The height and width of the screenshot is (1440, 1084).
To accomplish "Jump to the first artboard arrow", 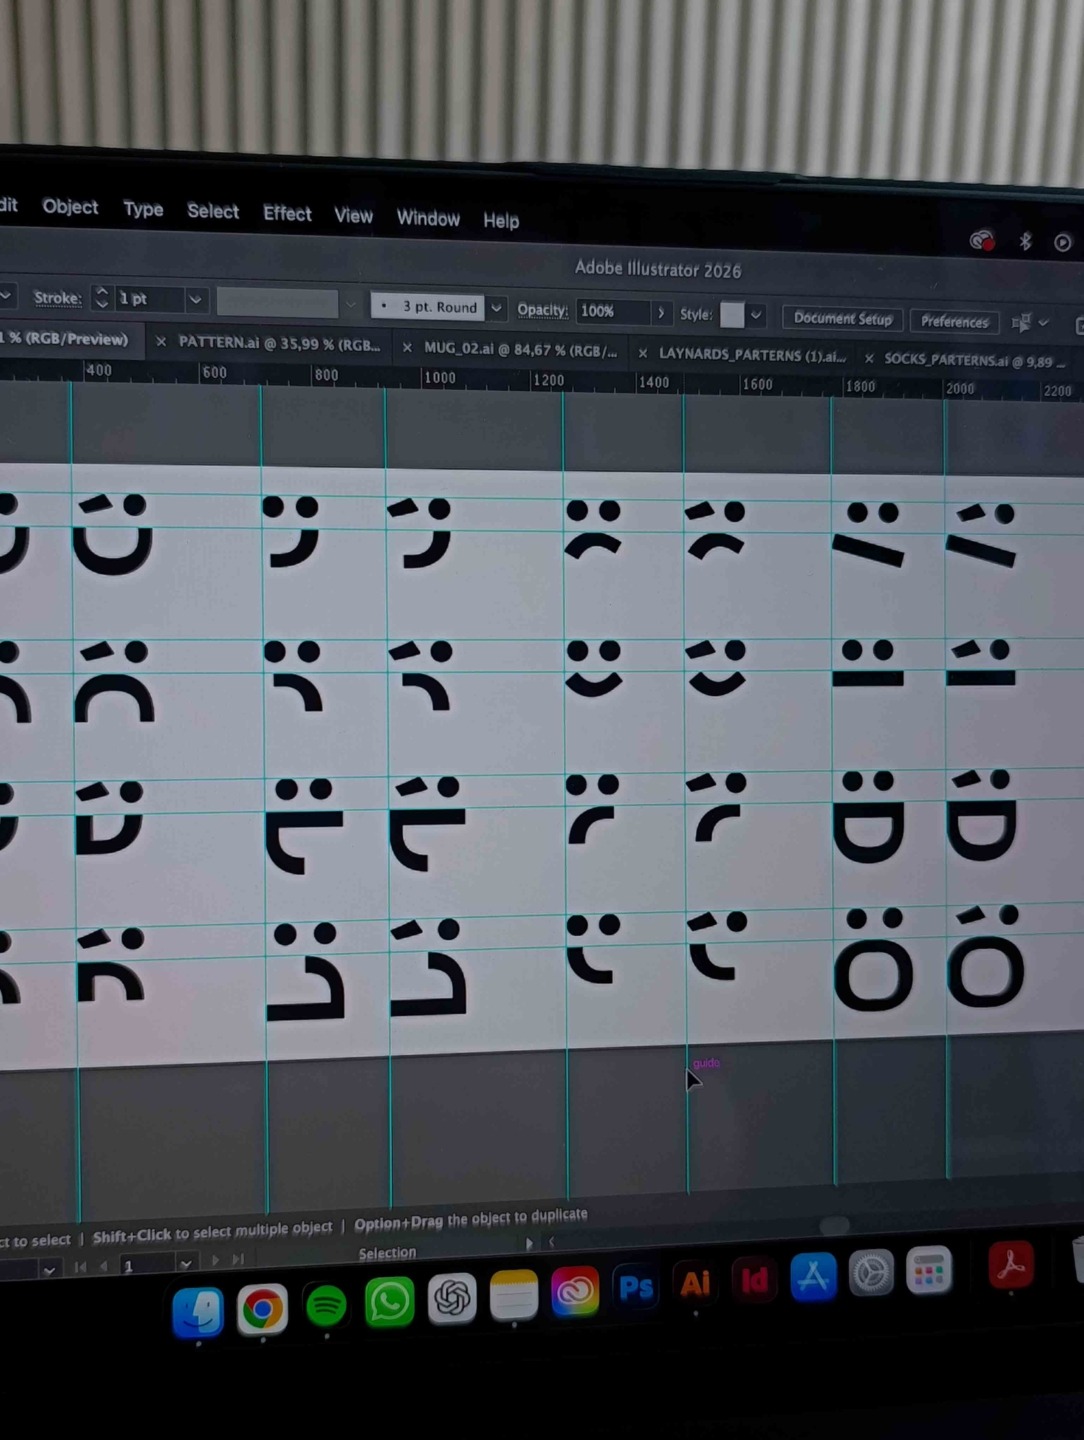I will point(80,1267).
